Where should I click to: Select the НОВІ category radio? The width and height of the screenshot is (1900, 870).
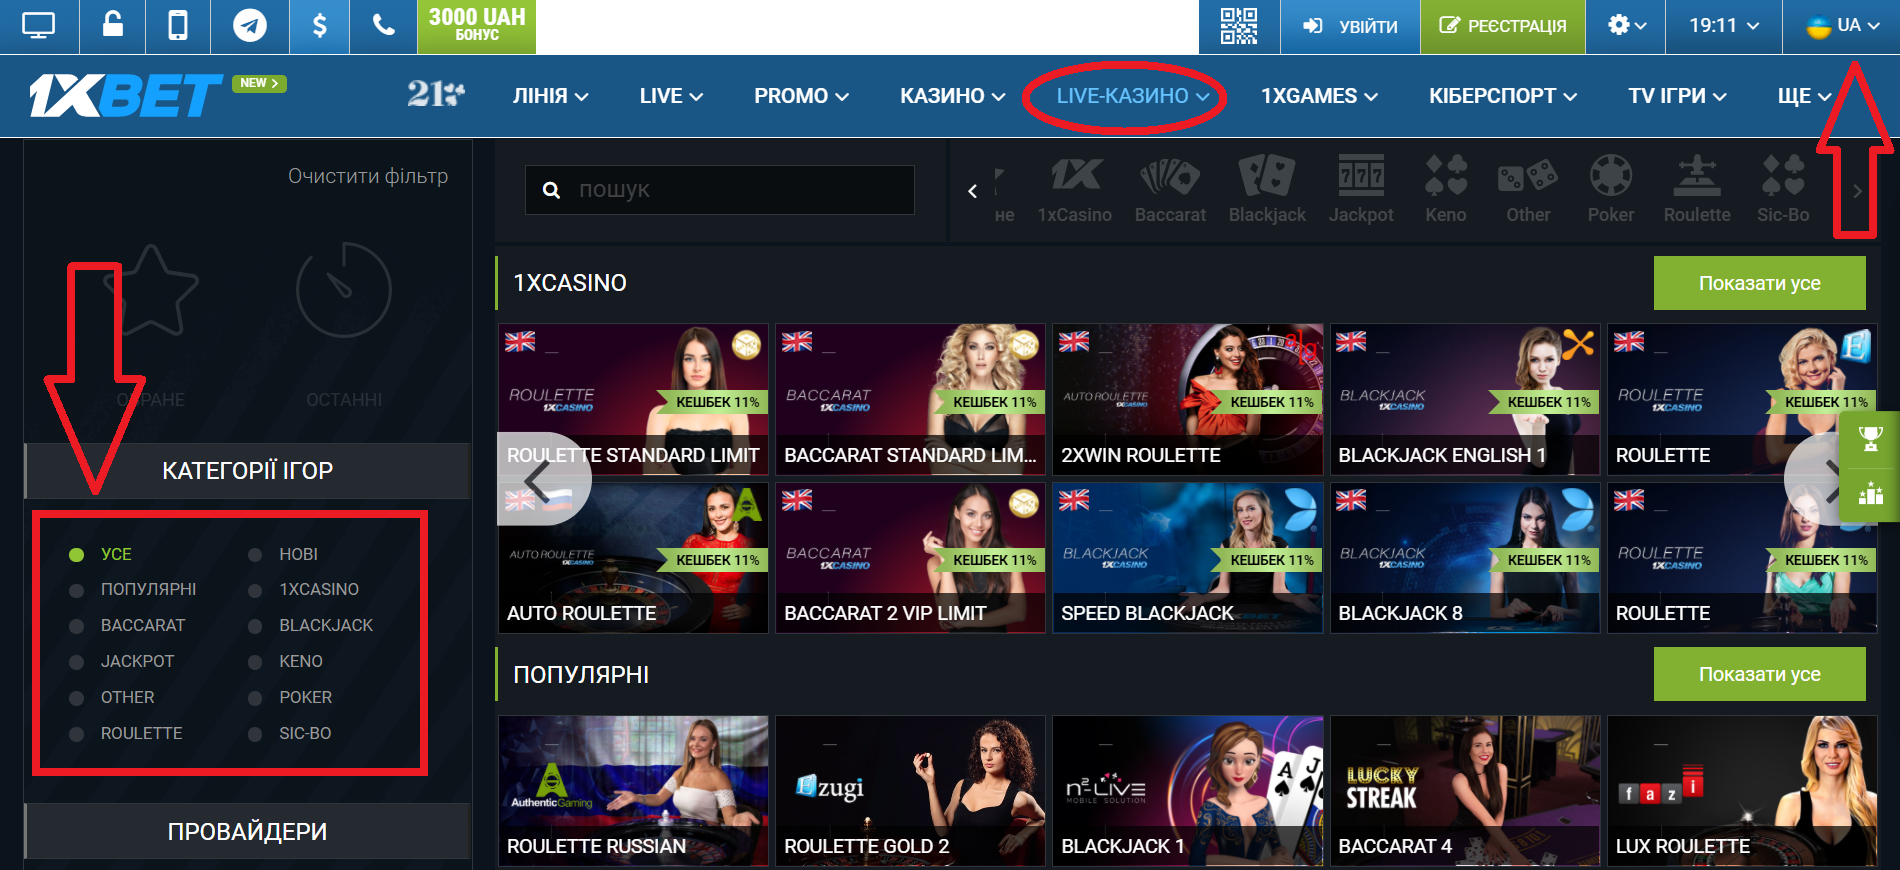pos(255,555)
